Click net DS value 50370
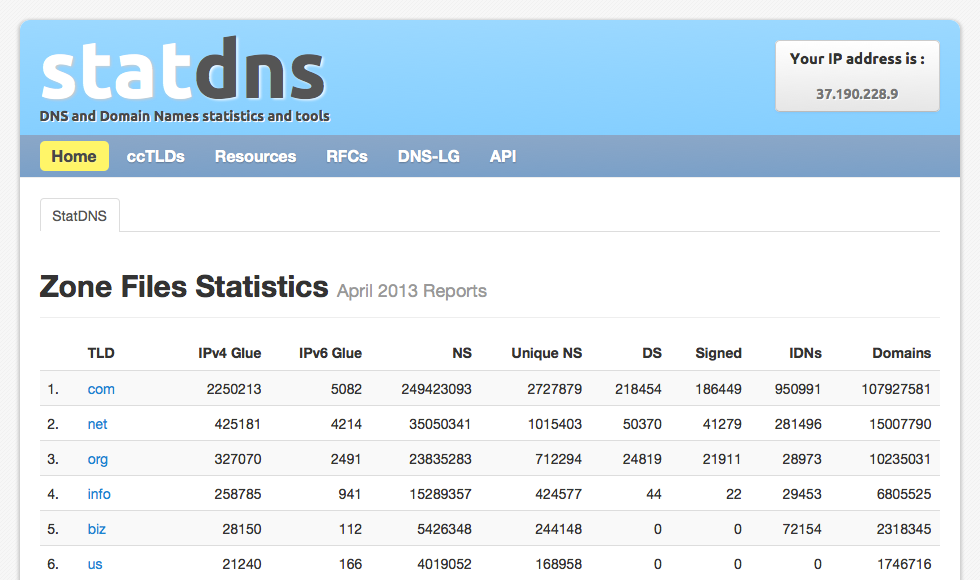980x580 pixels. point(642,424)
